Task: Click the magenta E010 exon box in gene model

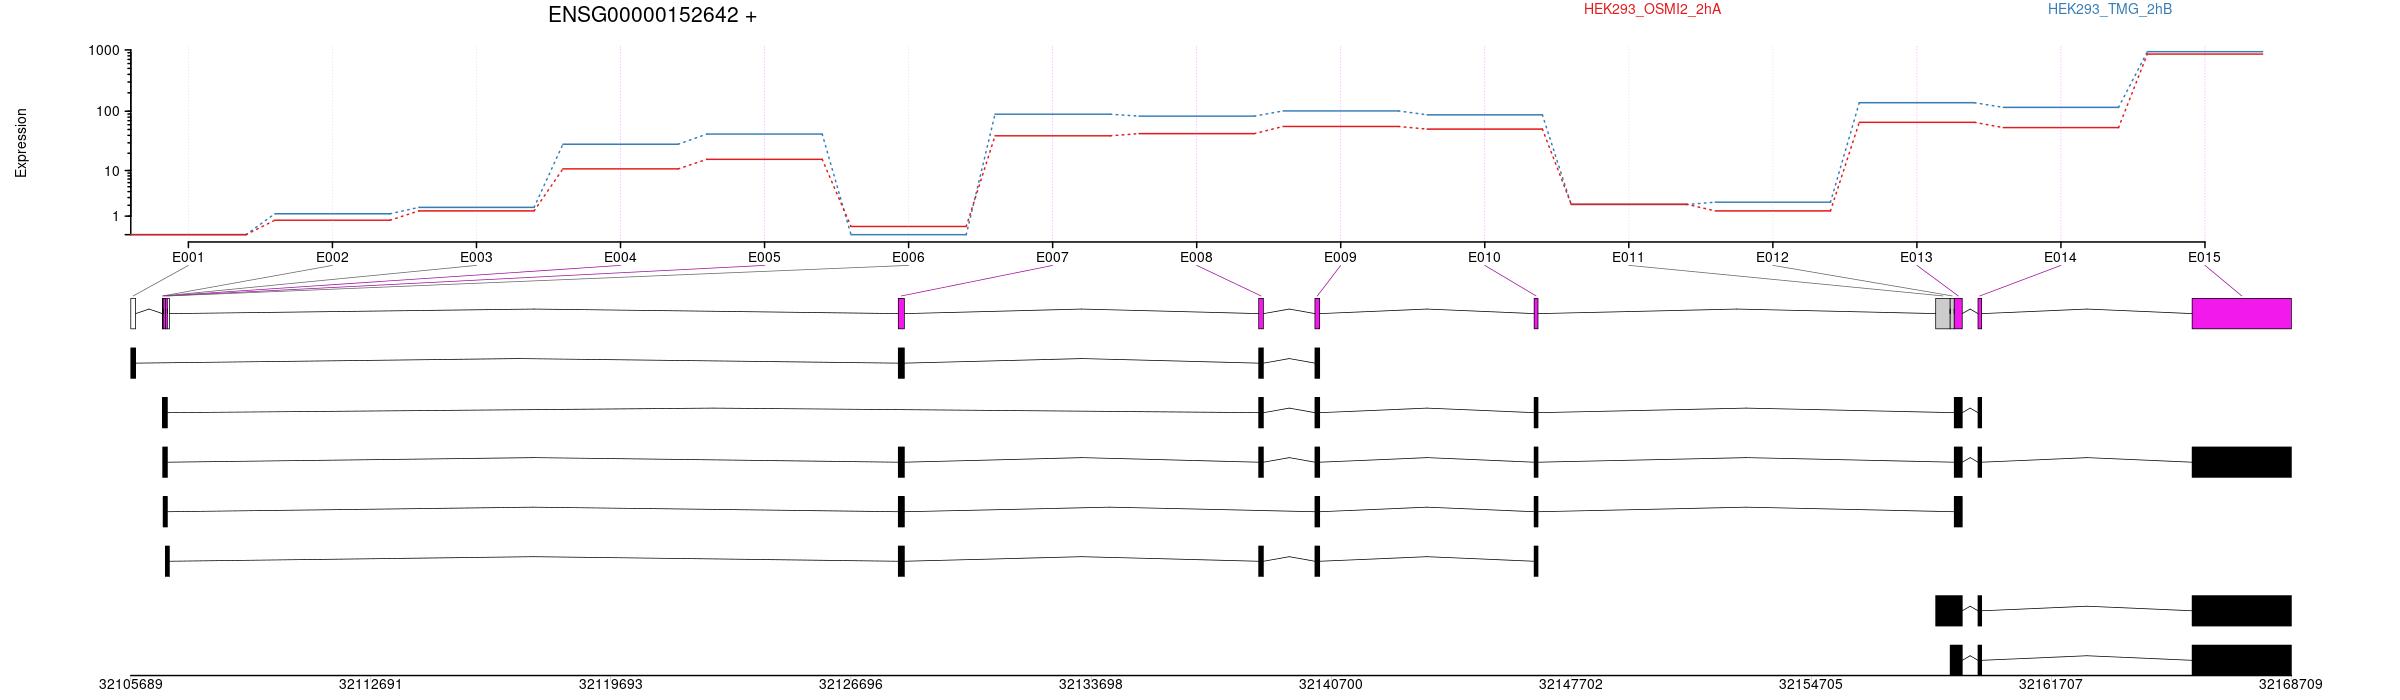Action: (1536, 313)
